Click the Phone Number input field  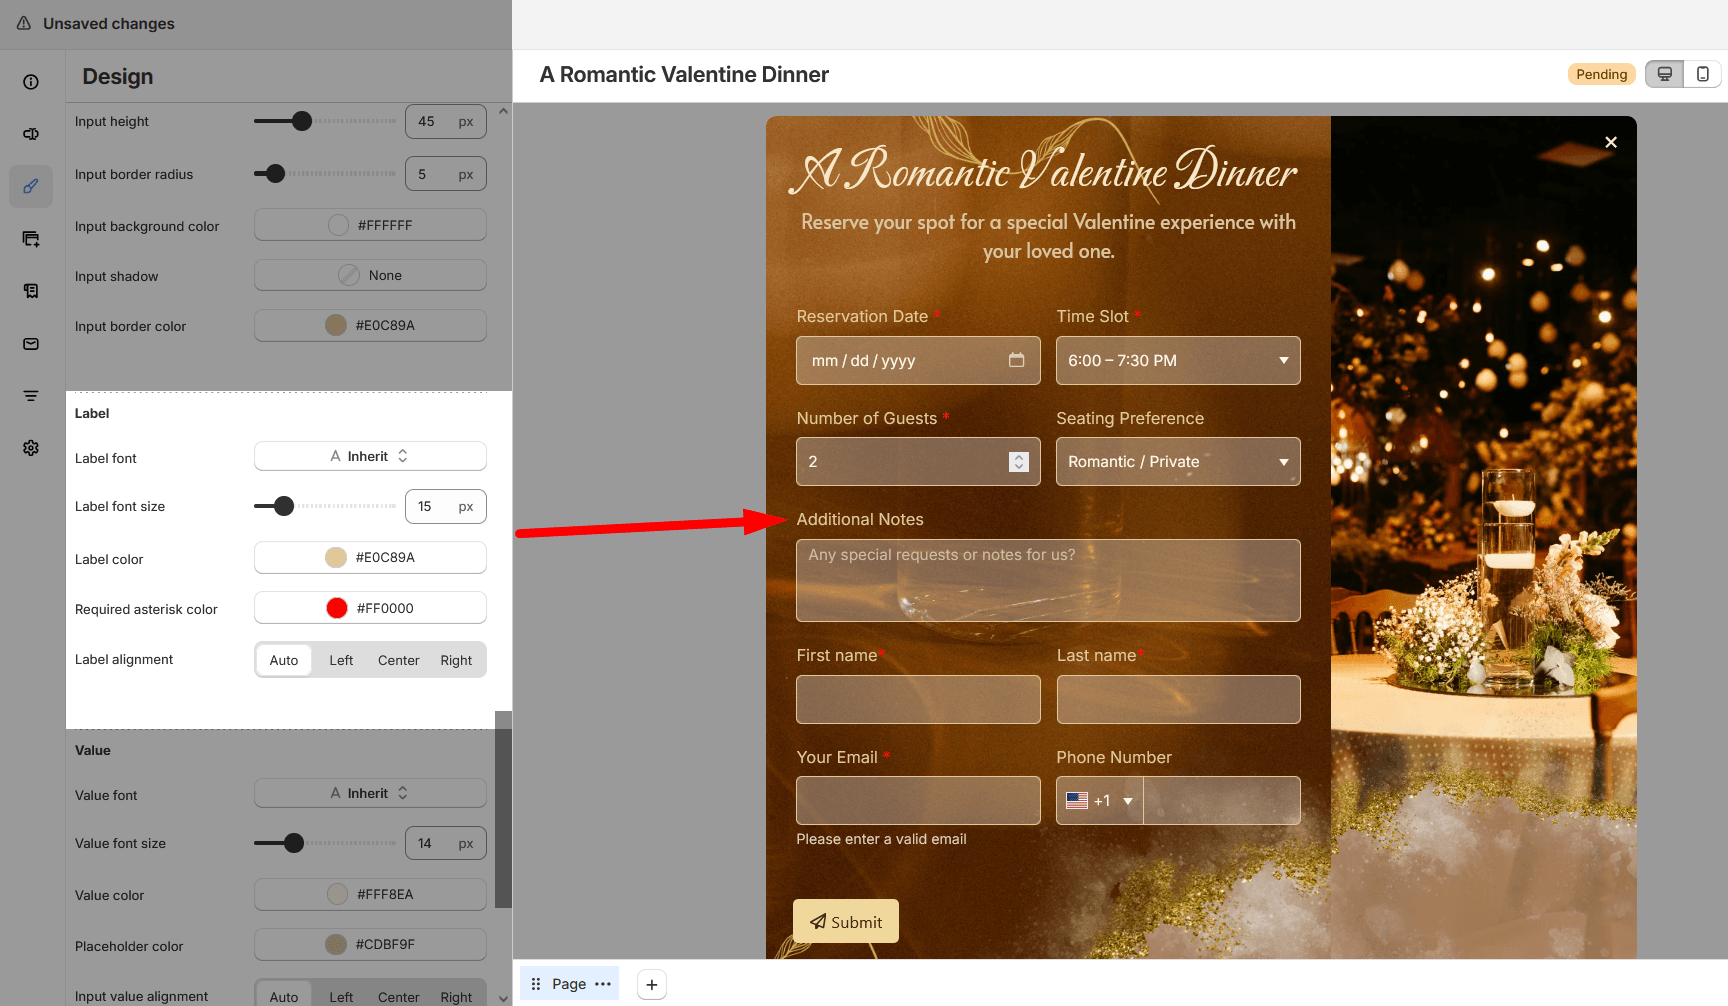pyautogui.click(x=1222, y=801)
